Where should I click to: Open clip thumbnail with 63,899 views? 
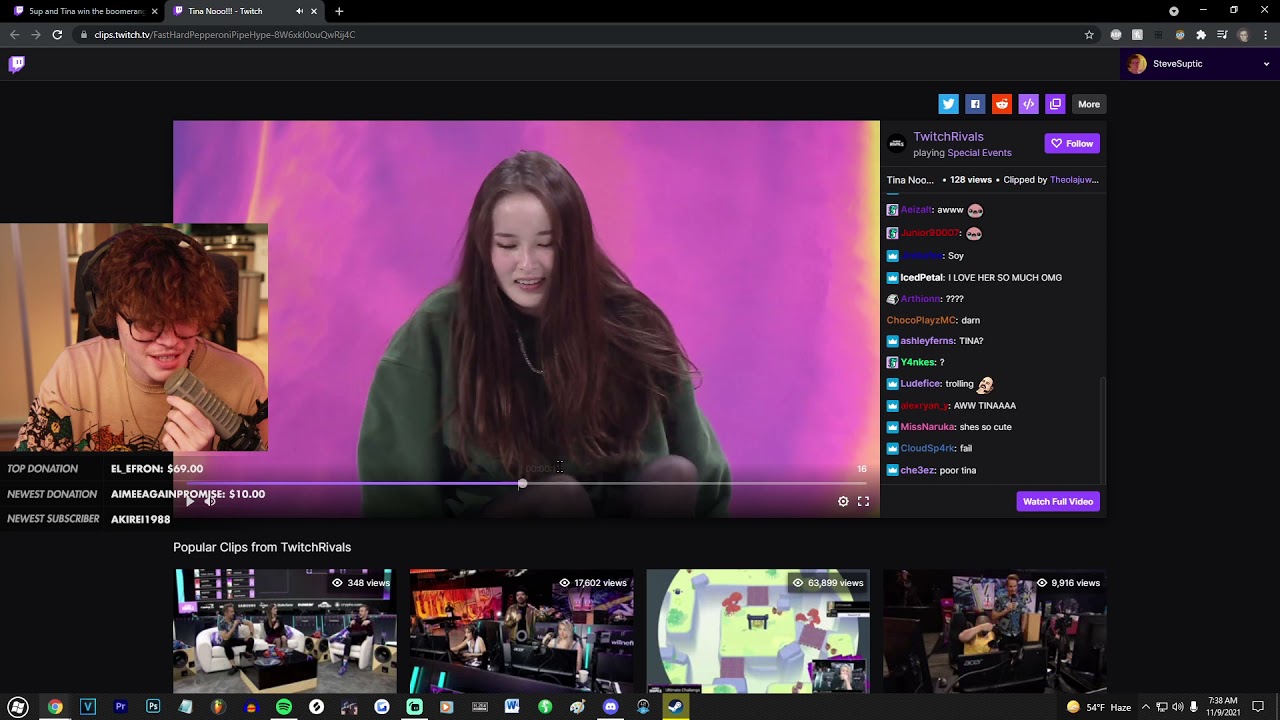pos(758,631)
